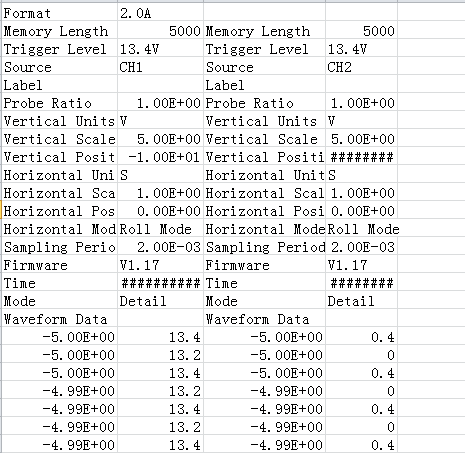
Task: Select the CH2 Vertical Position hash-filled cell
Action: tap(361, 157)
